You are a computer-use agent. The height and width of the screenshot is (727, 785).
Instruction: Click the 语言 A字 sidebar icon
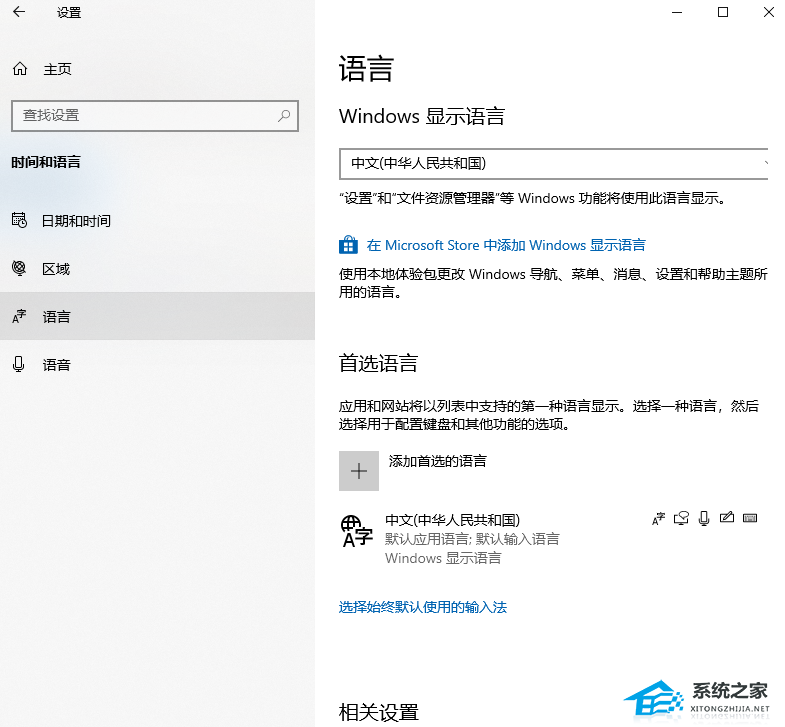point(19,316)
